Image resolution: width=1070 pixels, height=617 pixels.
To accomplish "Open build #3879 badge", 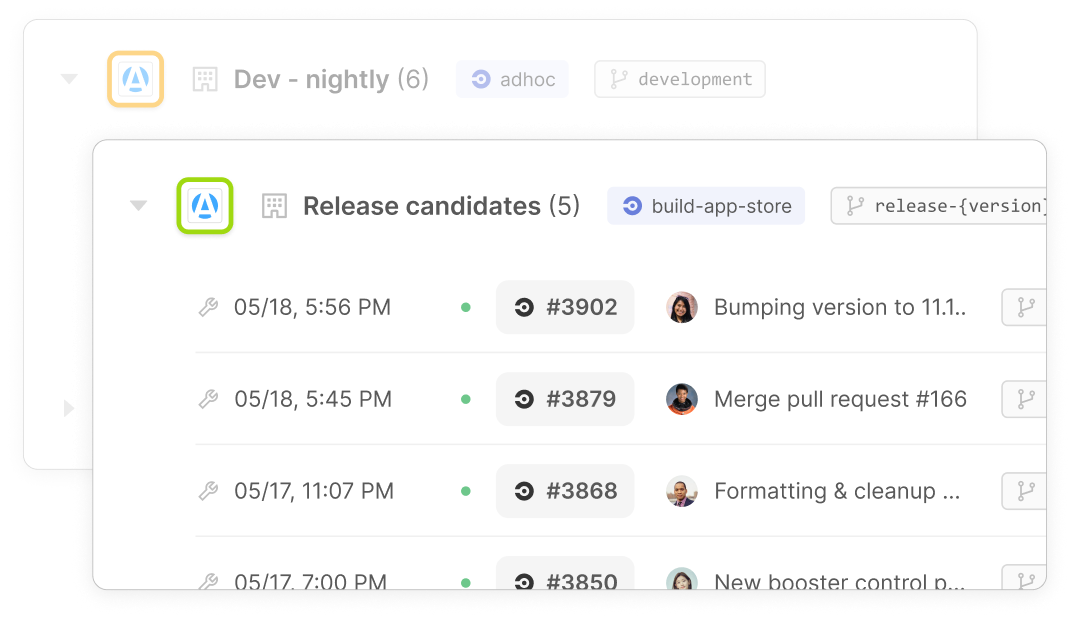I will [x=565, y=400].
